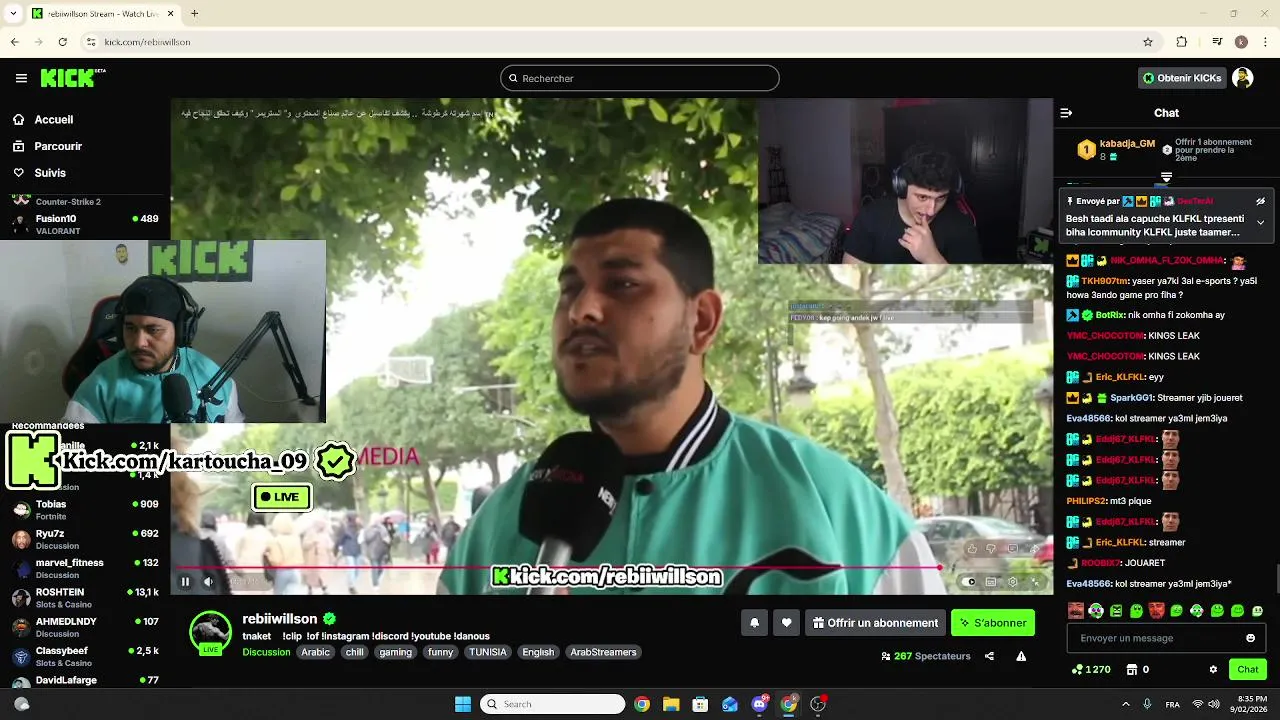The image size is (1280, 720).
Task: Pause the stream video
Action: click(x=185, y=581)
